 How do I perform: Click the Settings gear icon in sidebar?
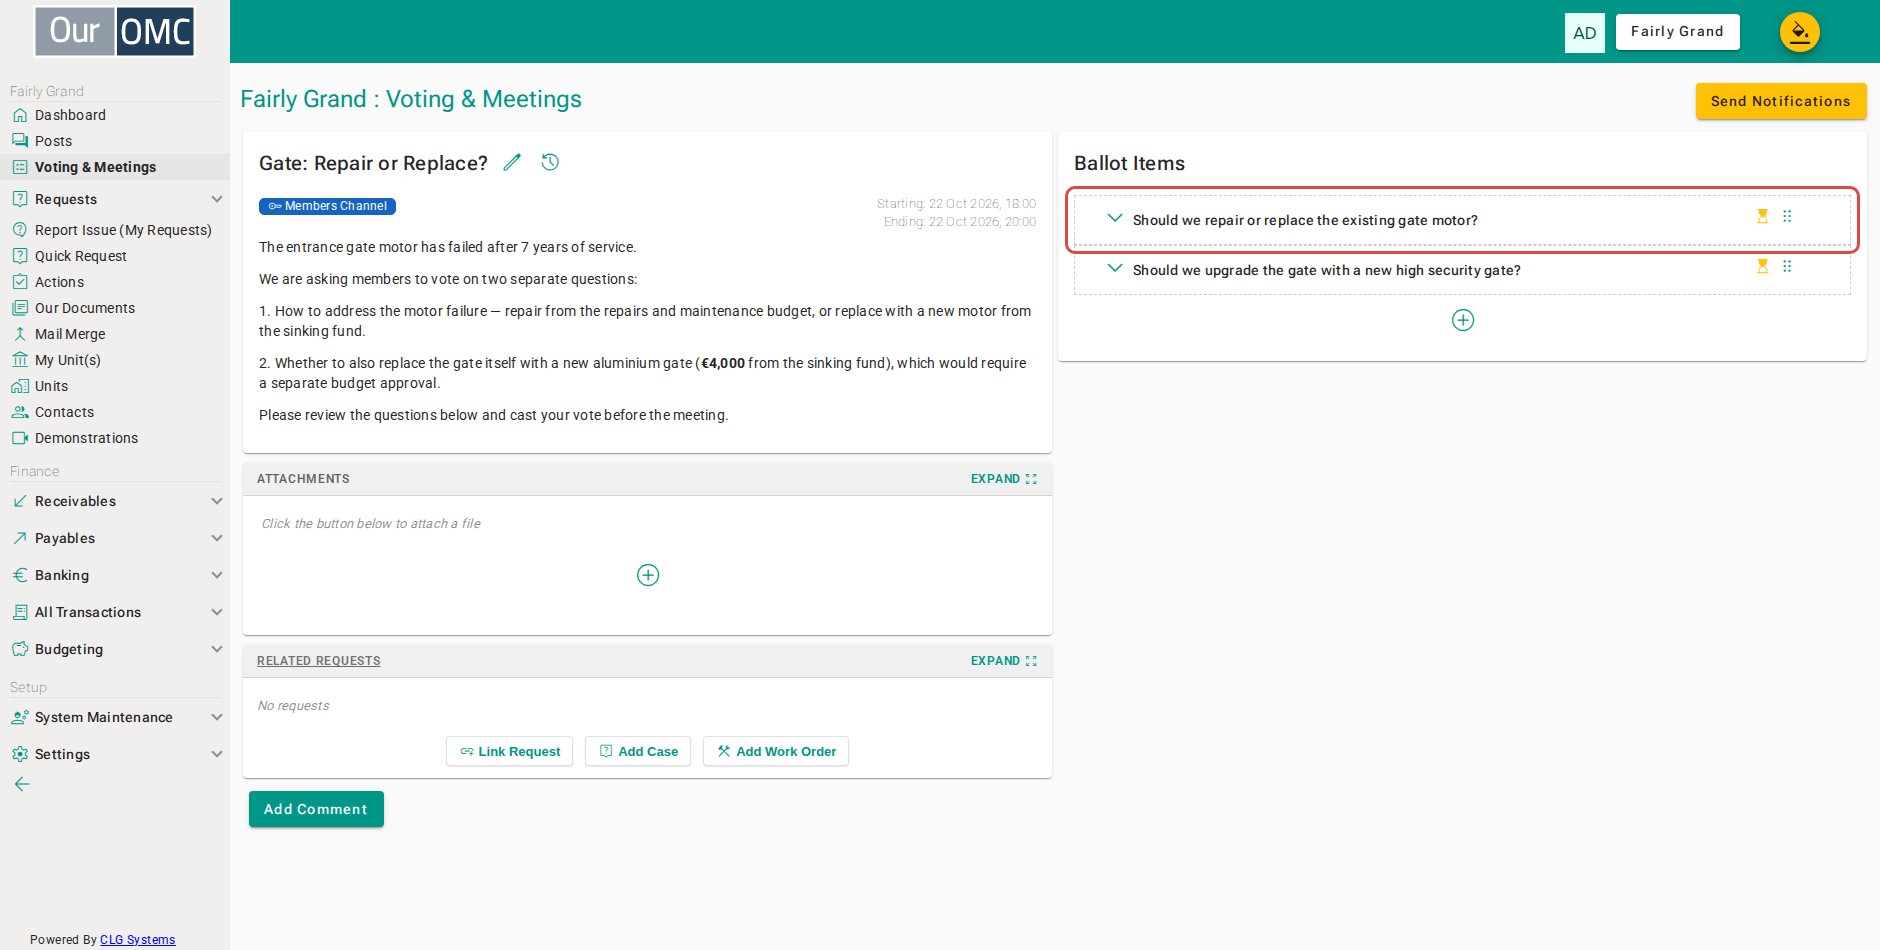point(20,754)
